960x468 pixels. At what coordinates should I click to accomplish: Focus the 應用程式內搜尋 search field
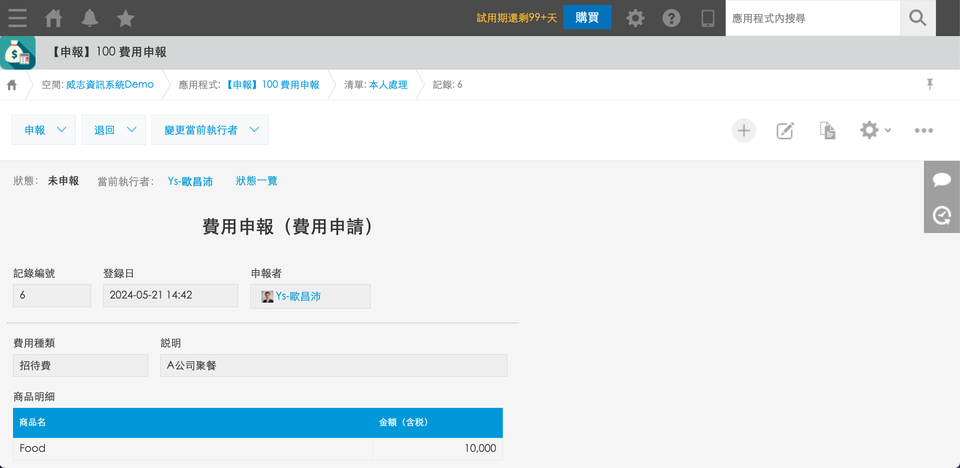pos(812,18)
